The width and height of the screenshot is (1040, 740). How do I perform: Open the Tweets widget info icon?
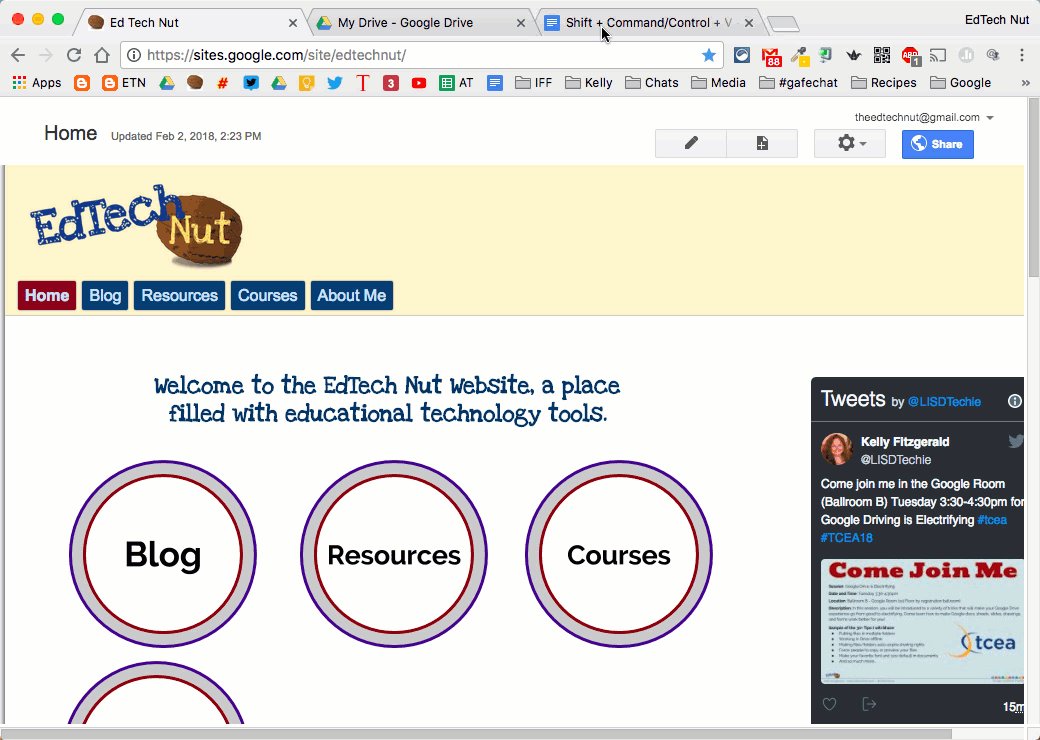[x=1014, y=401]
